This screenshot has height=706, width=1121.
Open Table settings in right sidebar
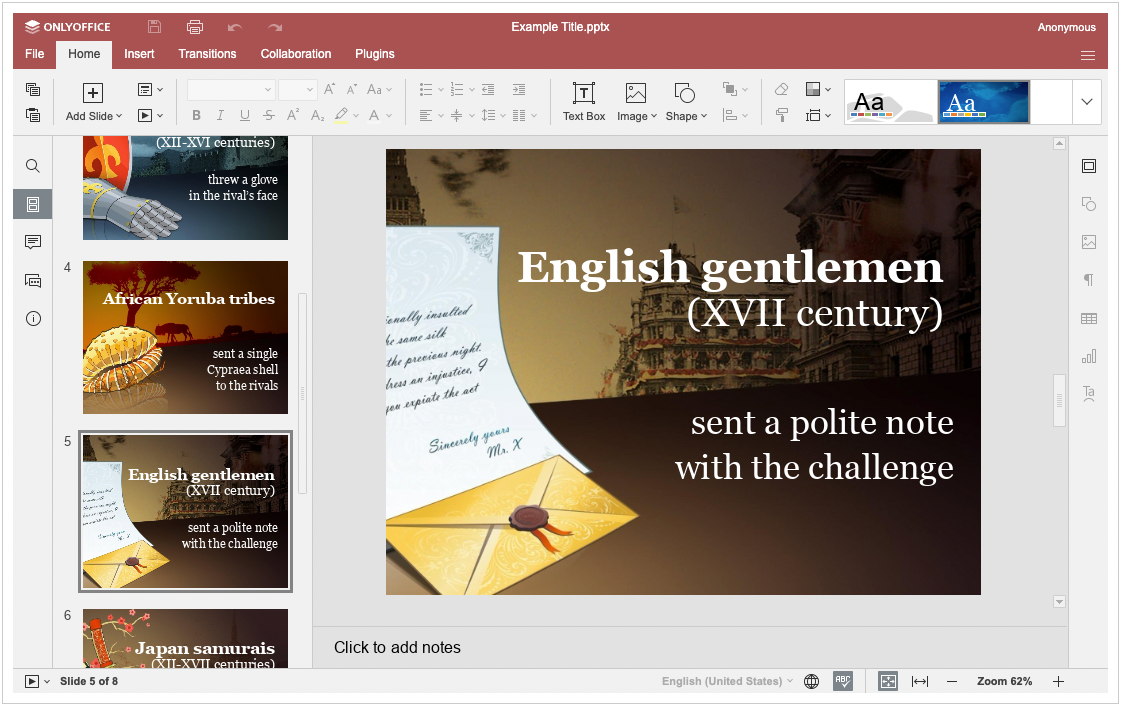pyautogui.click(x=1089, y=318)
